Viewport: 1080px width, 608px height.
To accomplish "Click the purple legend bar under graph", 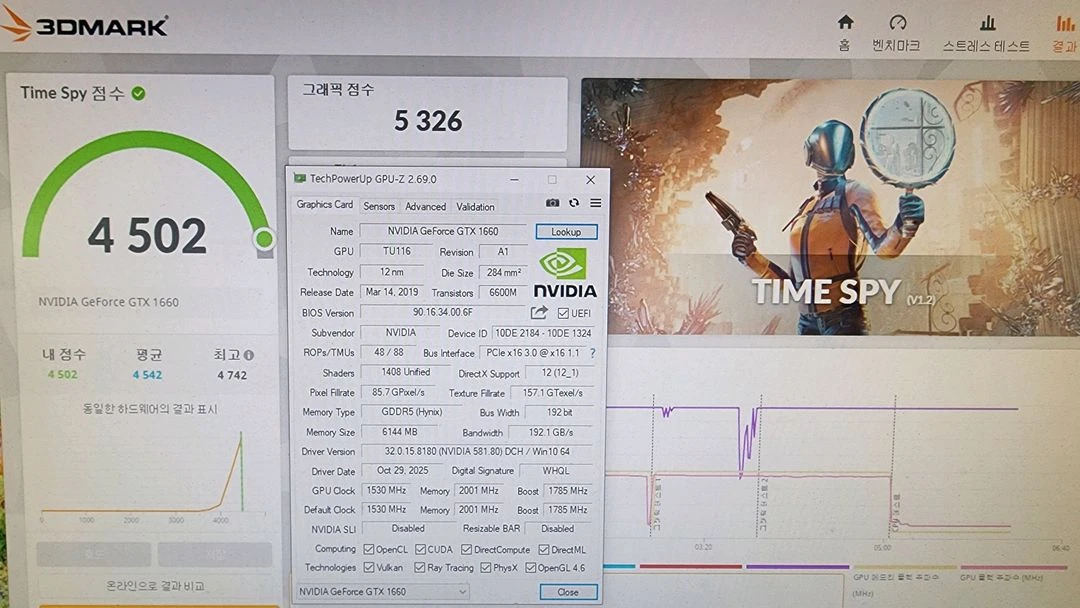I will pyautogui.click(x=798, y=567).
